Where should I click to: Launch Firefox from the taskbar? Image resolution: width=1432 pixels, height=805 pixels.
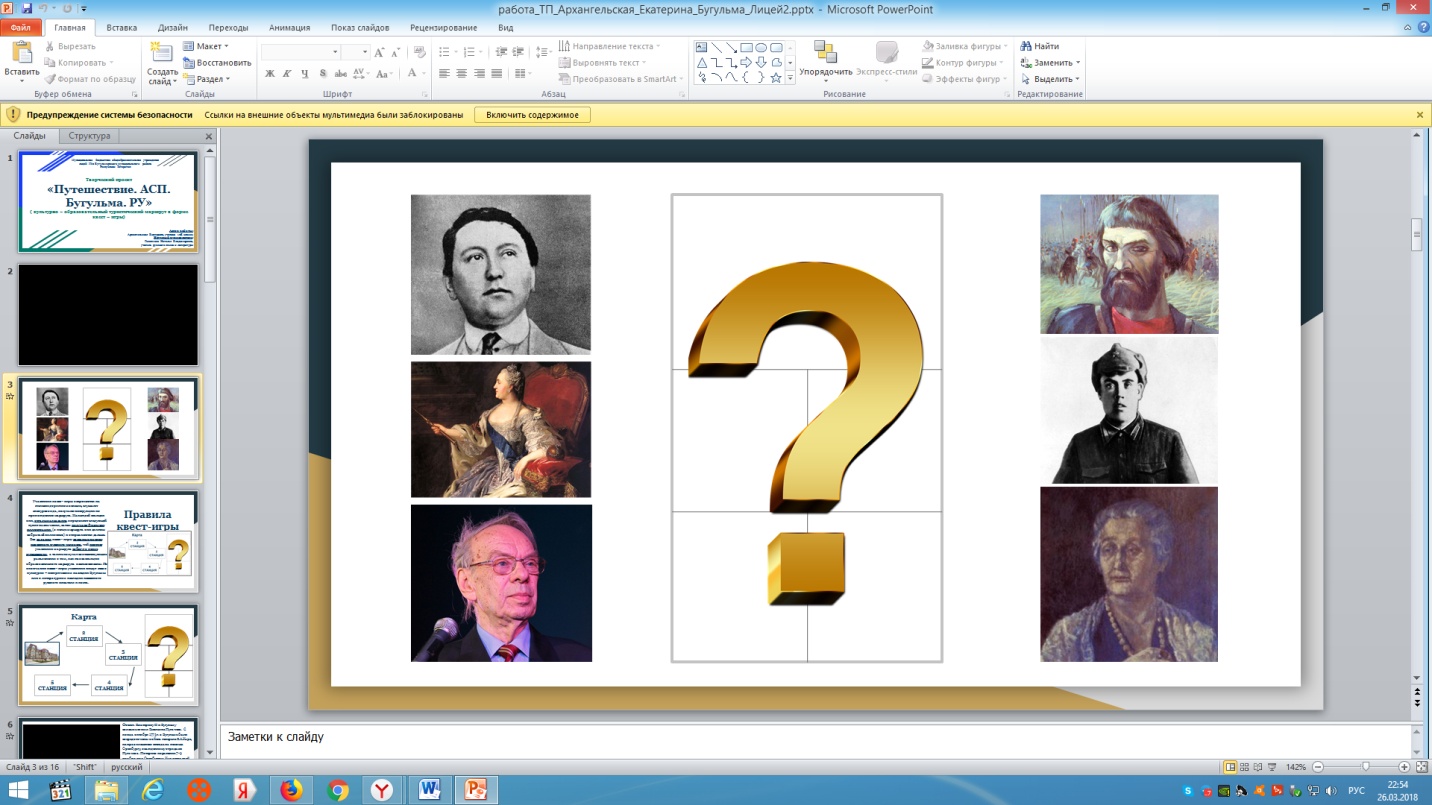pyautogui.click(x=291, y=790)
